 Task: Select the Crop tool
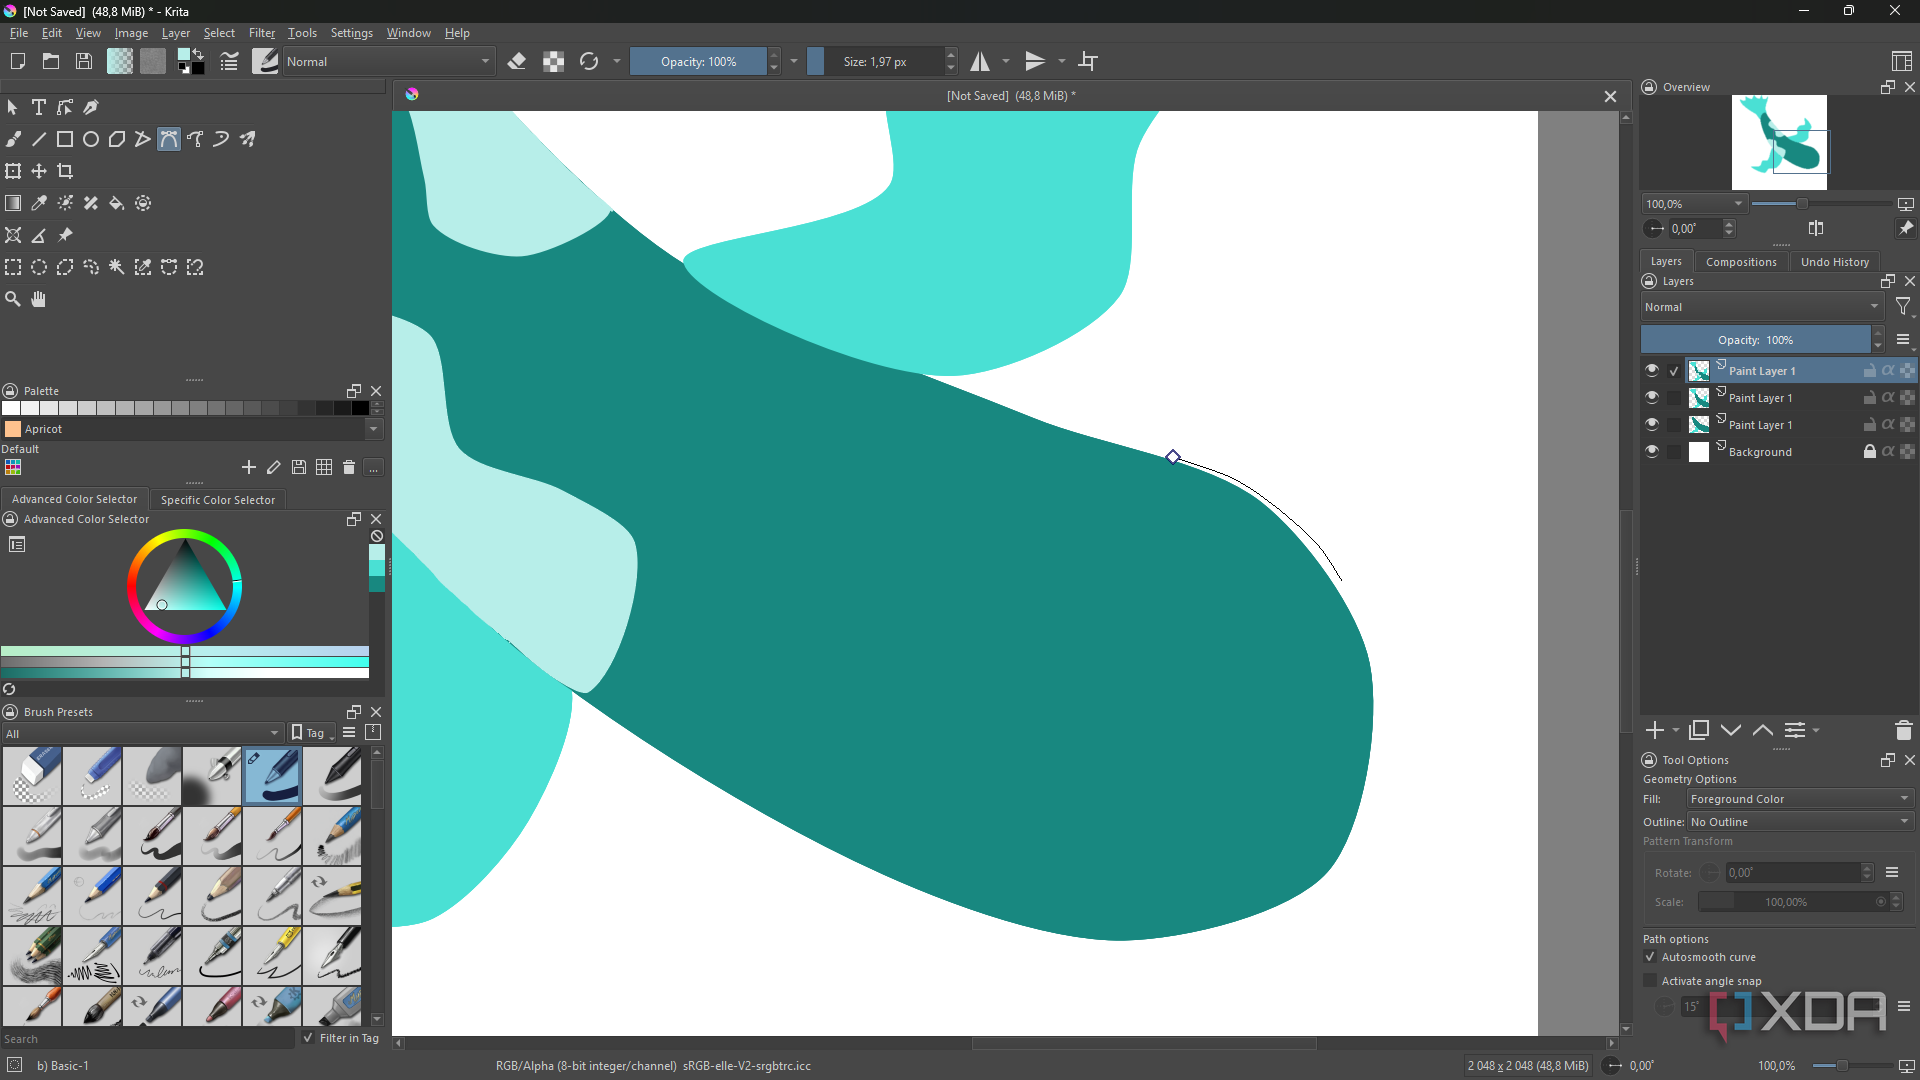(65, 171)
